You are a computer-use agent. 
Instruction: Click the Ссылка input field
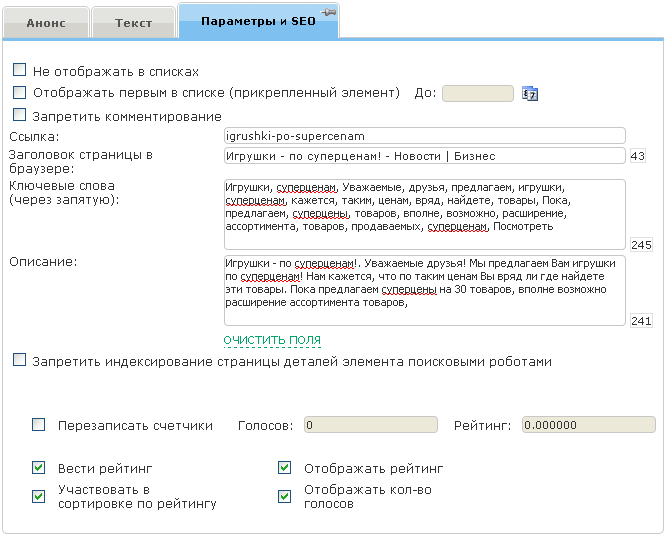(x=425, y=135)
